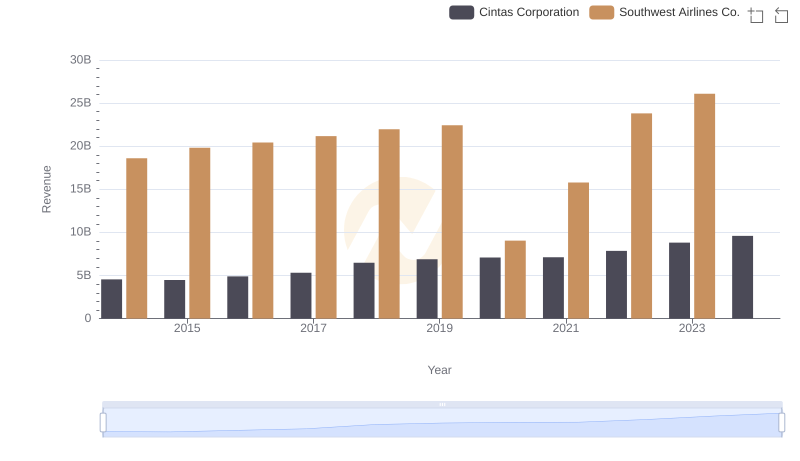The image size is (800, 461).
Task: Click the zoom reset restore icon
Action: 781,15
